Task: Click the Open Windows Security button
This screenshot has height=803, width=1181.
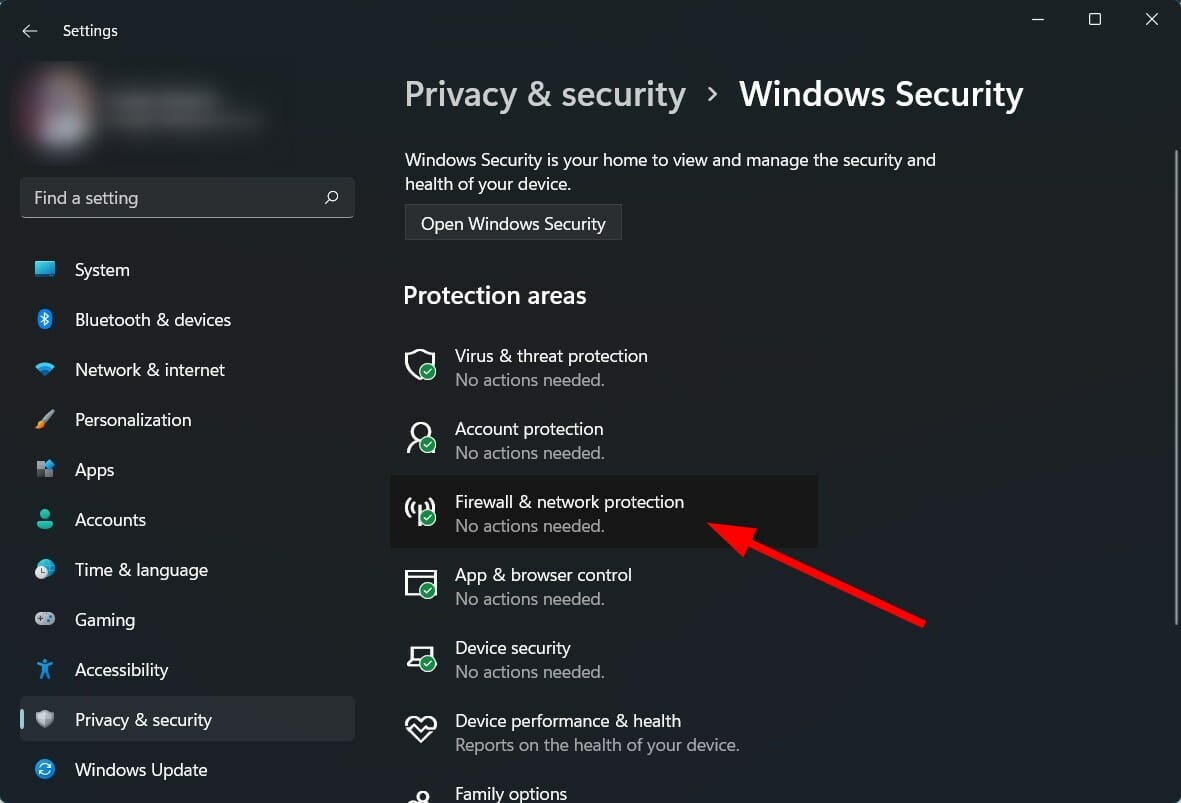Action: click(x=513, y=222)
